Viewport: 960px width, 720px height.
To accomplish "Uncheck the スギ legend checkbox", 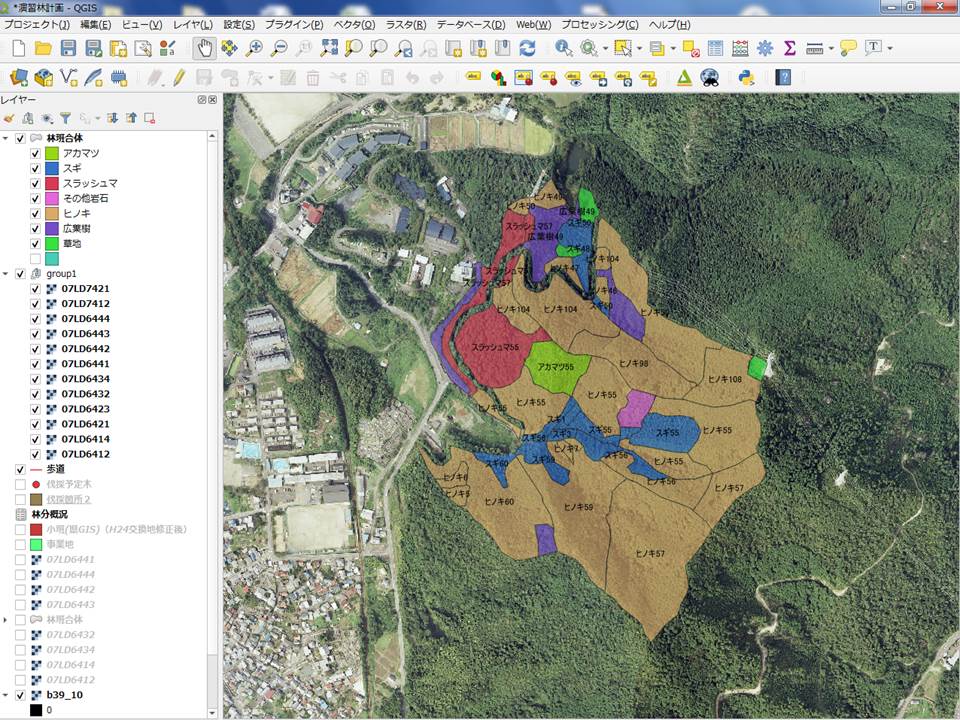I will pos(36,168).
